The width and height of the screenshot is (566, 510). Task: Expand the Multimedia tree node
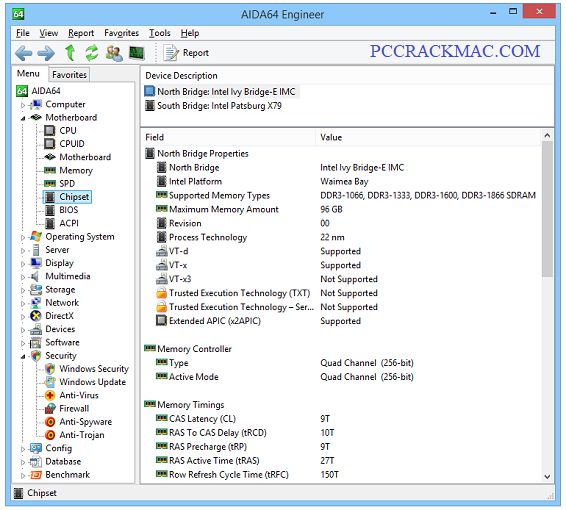click(x=22, y=277)
